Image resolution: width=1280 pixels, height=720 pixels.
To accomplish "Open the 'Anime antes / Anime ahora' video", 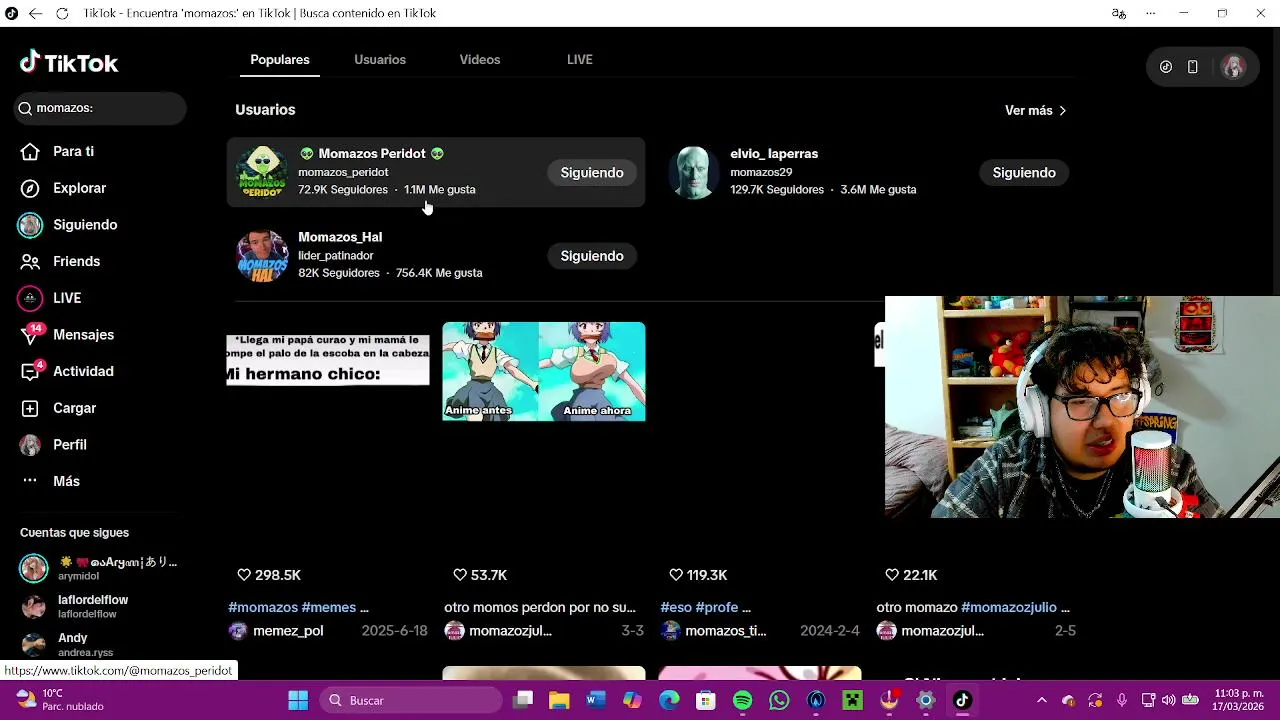I will 544,371.
